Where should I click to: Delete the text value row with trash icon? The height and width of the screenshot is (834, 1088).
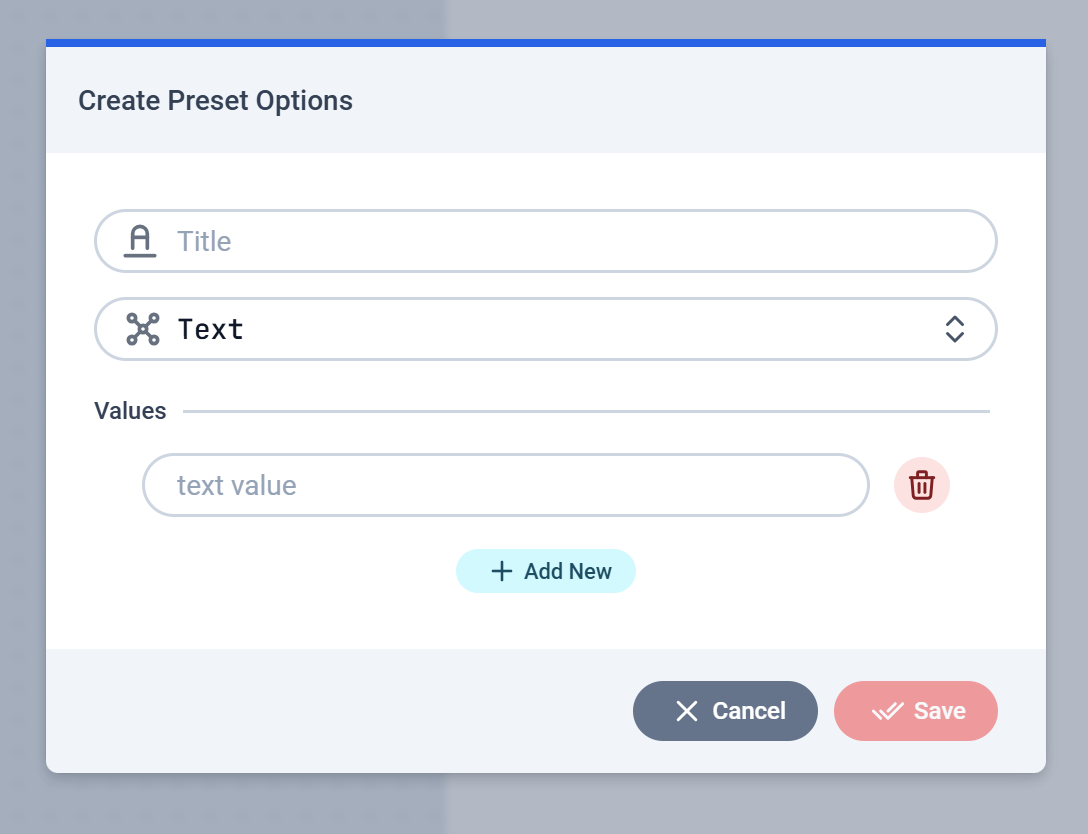click(921, 485)
